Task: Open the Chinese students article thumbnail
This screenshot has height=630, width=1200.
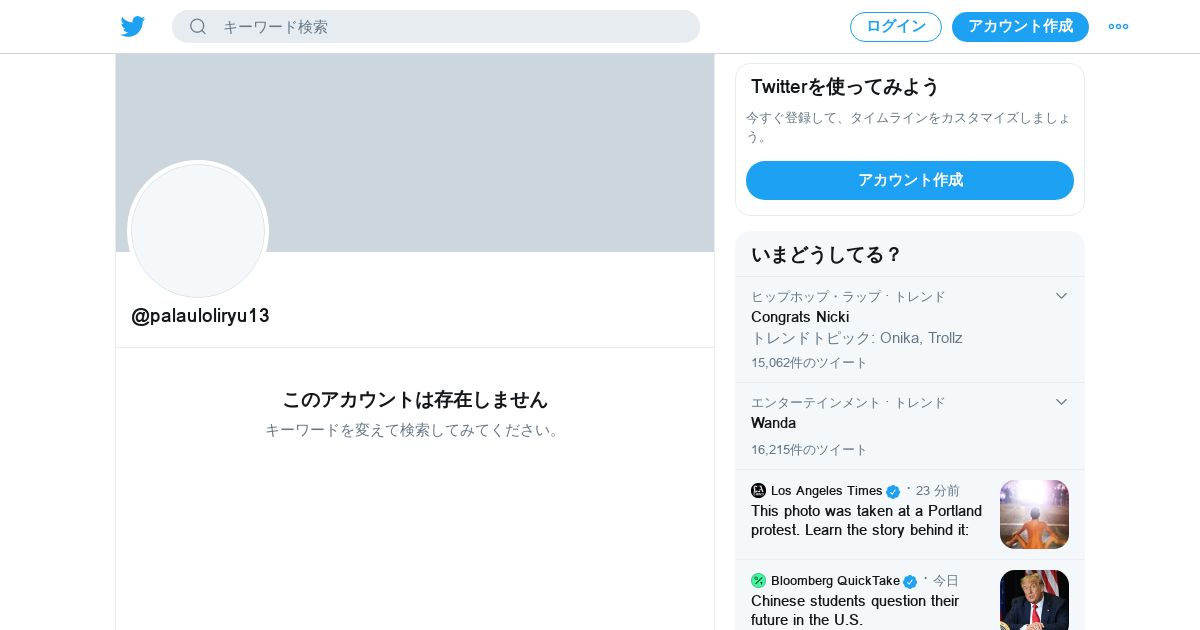Action: tap(1034, 600)
